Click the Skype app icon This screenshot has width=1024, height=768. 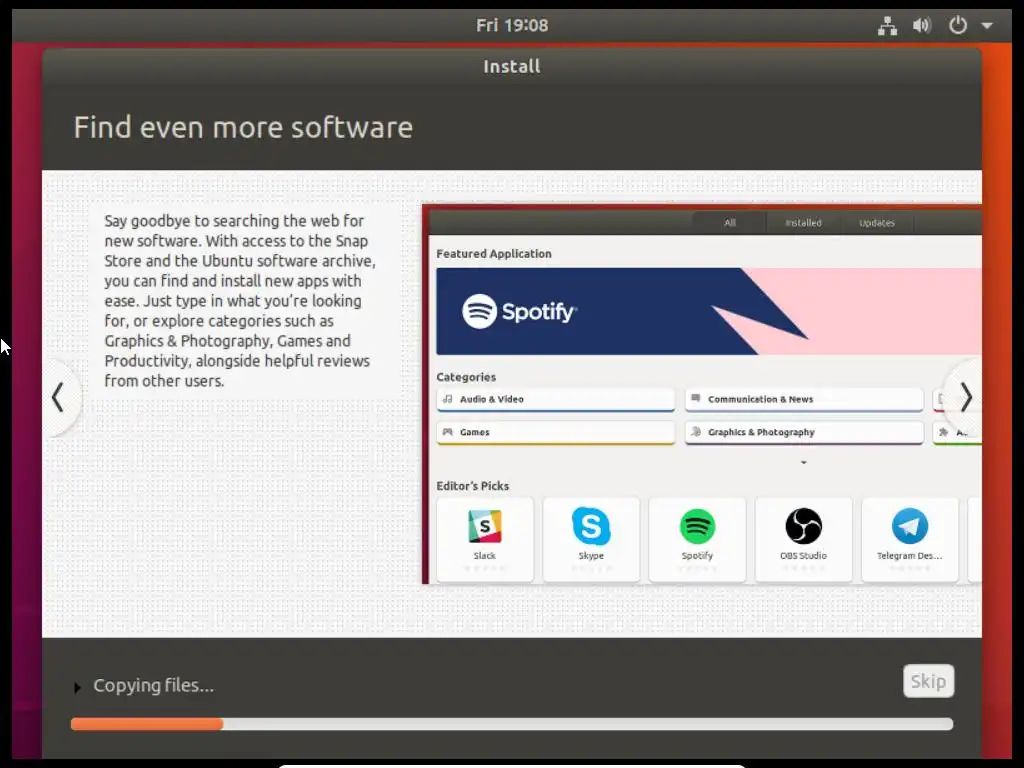591,526
